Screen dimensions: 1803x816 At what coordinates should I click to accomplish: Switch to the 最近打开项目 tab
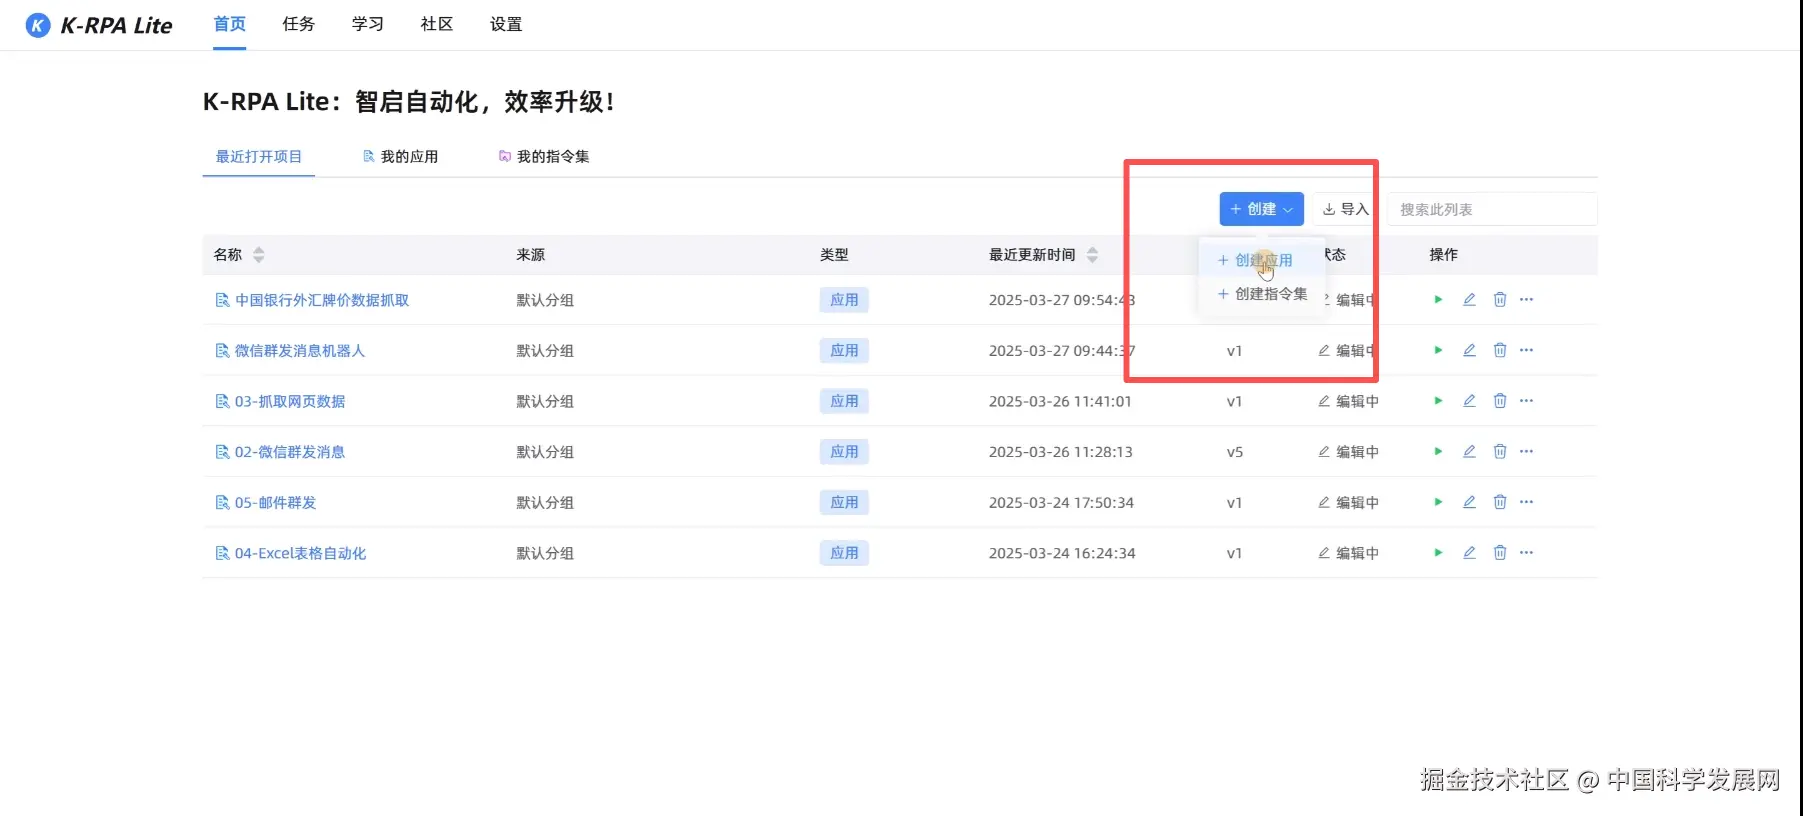[x=259, y=156]
